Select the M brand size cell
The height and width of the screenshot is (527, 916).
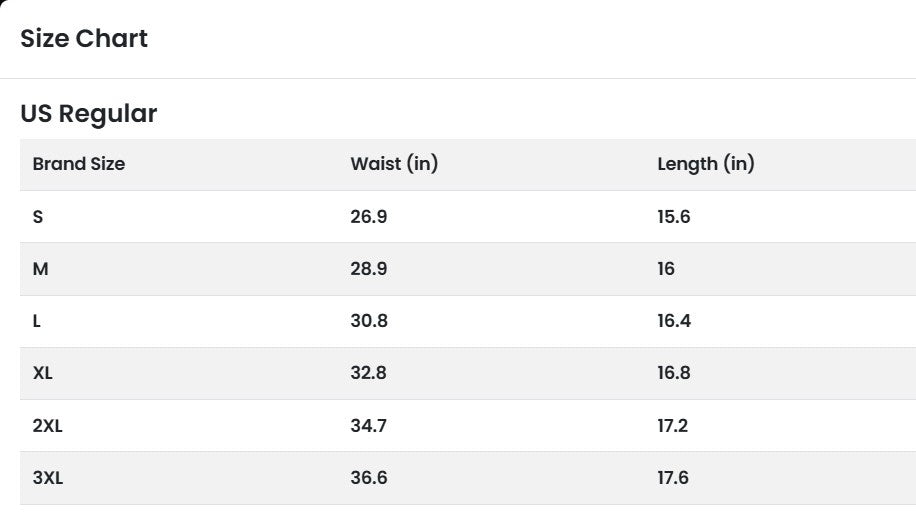coord(40,269)
